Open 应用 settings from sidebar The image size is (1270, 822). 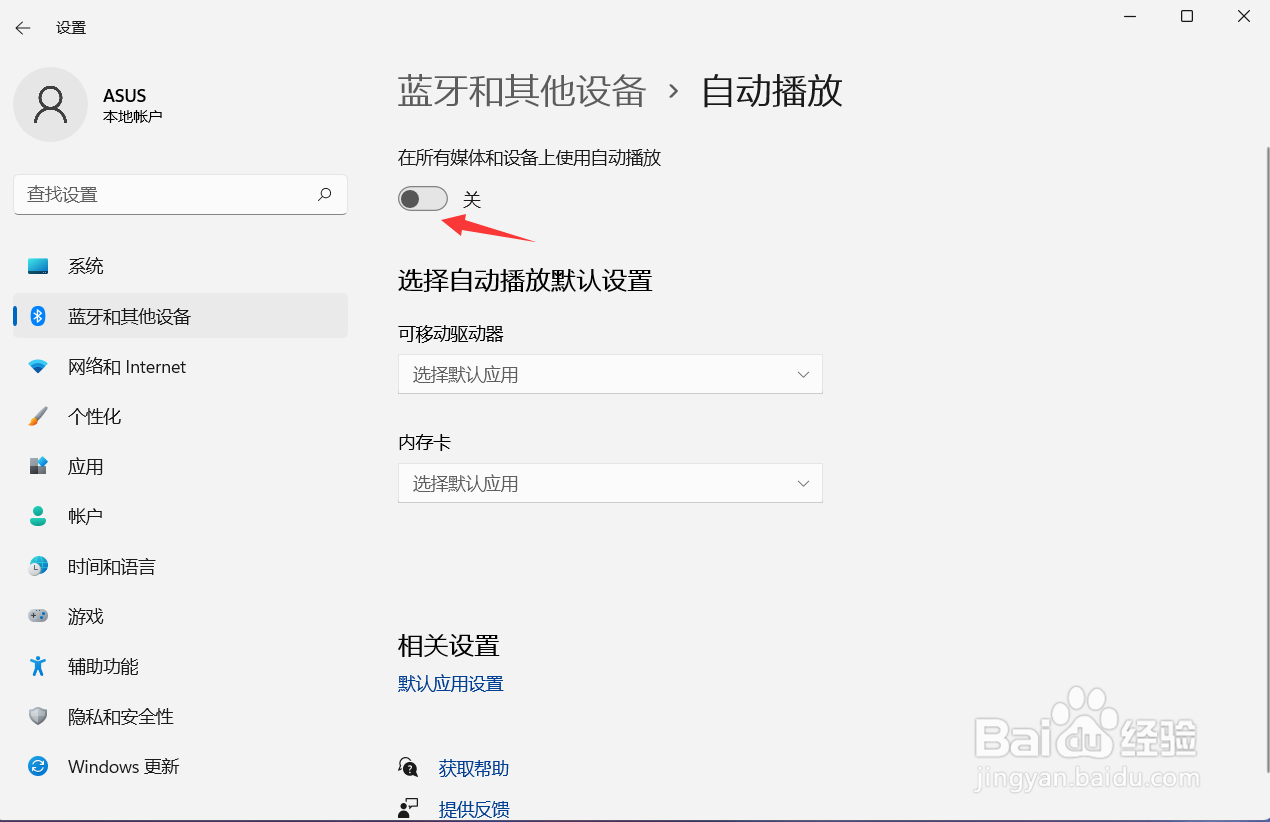pyautogui.click(x=85, y=466)
